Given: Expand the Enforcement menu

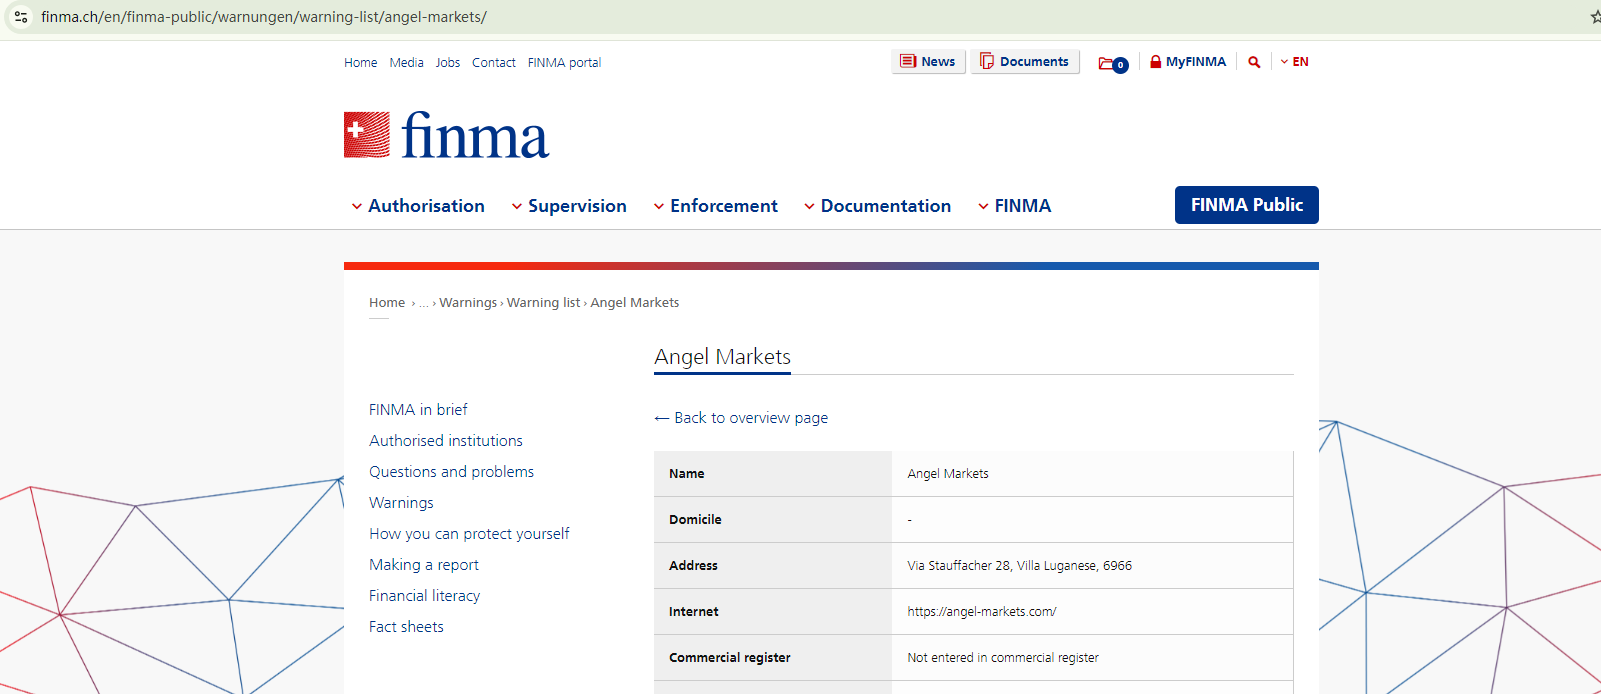Looking at the screenshot, I should (x=715, y=206).
